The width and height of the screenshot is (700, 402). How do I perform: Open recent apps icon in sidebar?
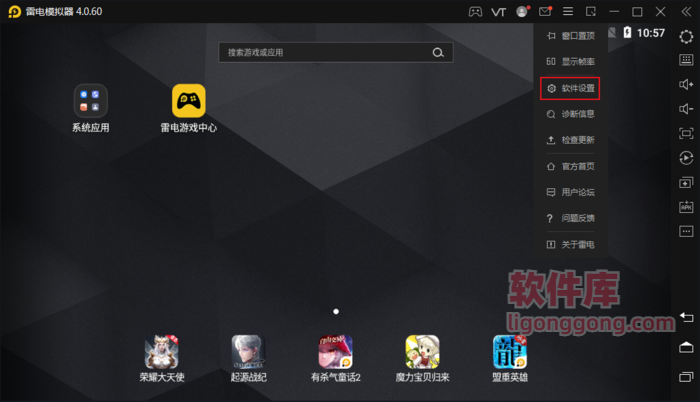coord(686,377)
